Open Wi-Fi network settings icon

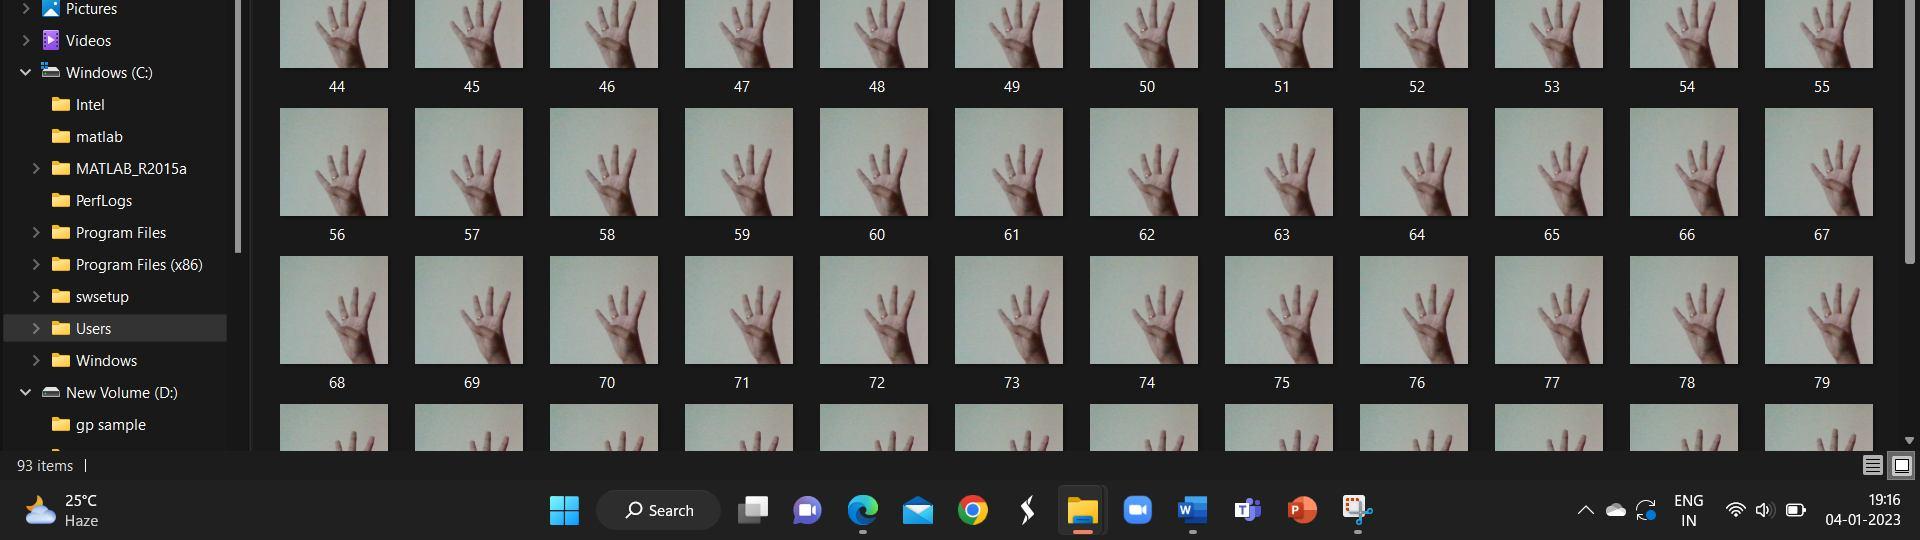tap(1736, 510)
